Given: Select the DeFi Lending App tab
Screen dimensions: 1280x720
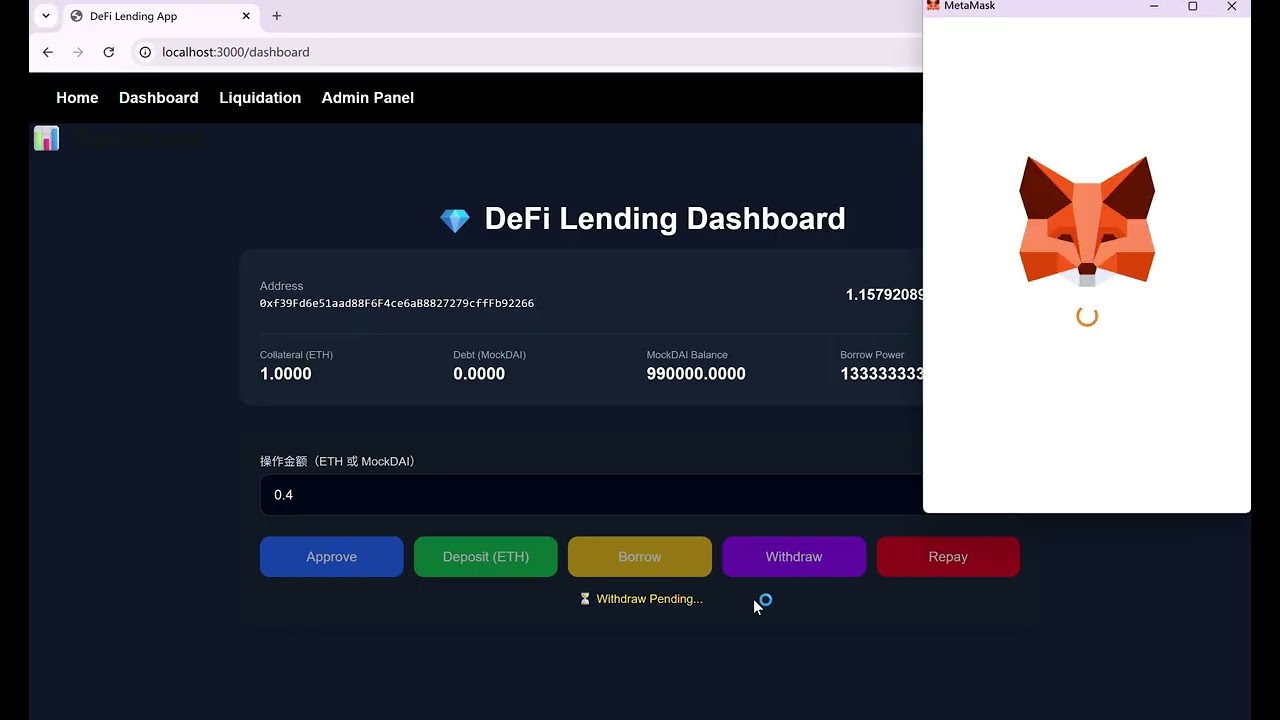Looking at the screenshot, I should (x=160, y=16).
